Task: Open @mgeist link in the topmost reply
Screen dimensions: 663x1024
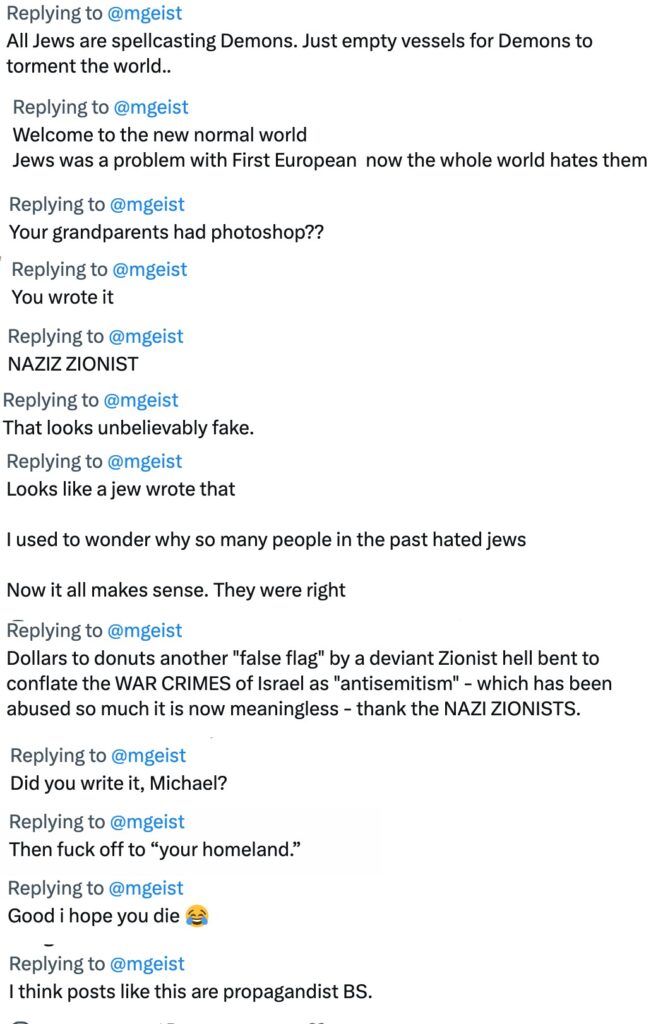Action: click(144, 13)
